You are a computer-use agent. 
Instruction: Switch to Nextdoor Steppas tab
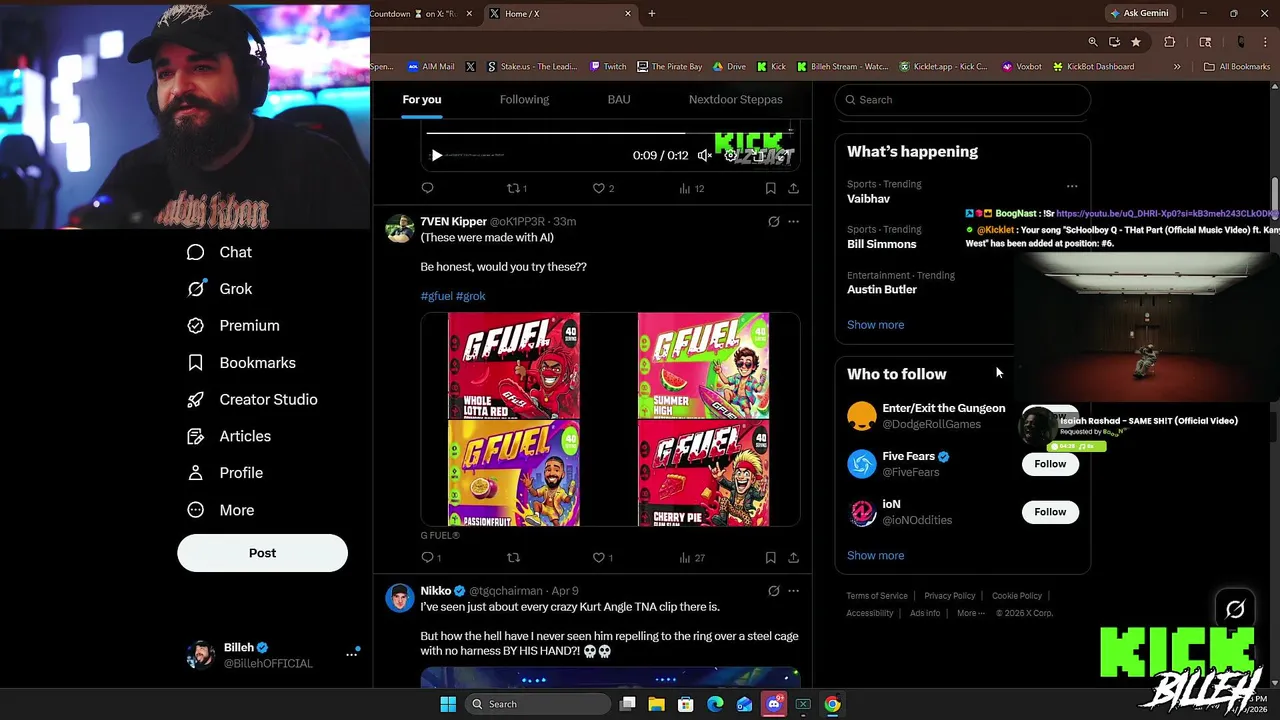pyautogui.click(x=735, y=99)
